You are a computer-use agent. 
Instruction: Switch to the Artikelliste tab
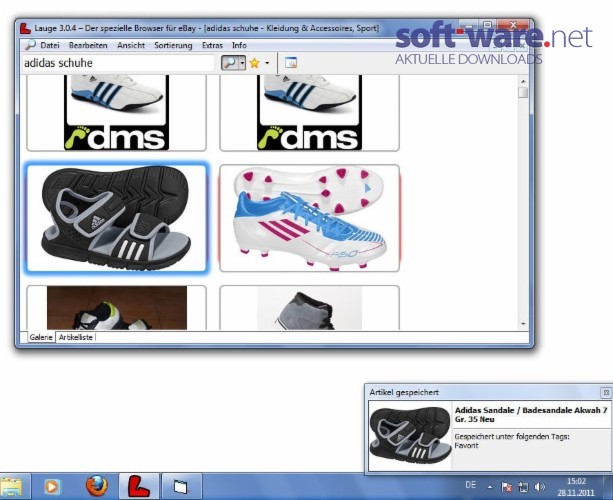(x=75, y=337)
